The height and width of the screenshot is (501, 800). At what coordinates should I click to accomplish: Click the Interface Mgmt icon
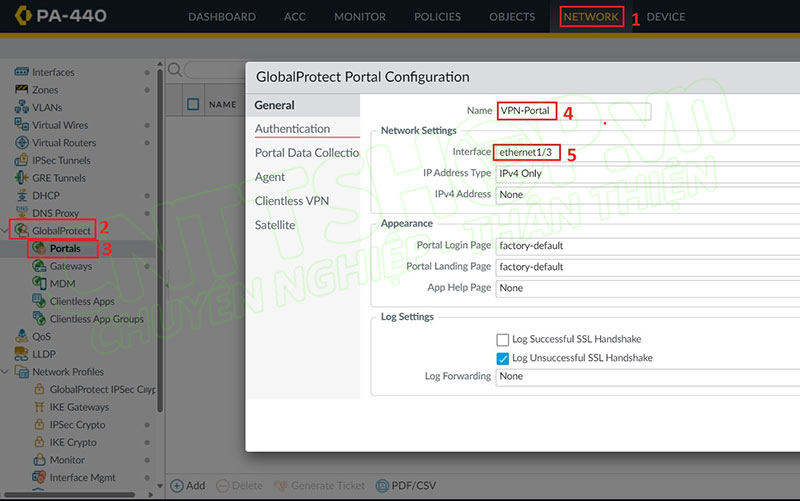39,477
